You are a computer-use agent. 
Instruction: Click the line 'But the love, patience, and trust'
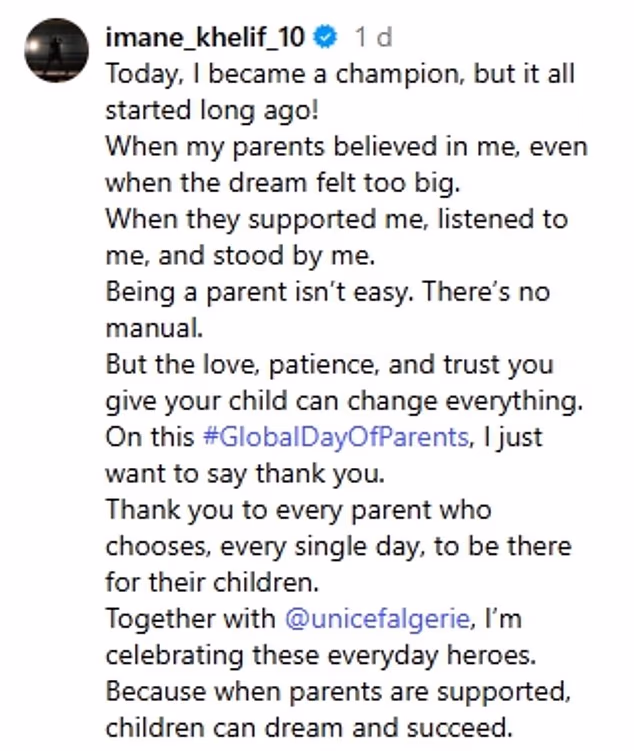click(x=330, y=364)
